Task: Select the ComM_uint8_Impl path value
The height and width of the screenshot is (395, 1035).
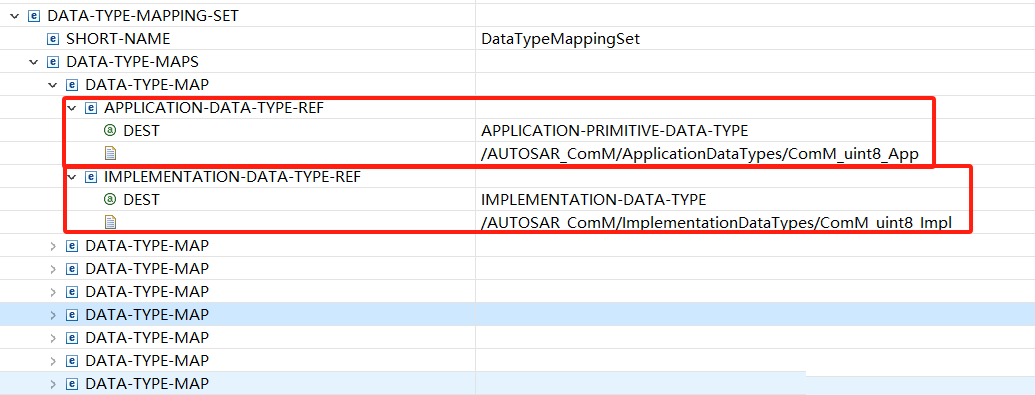Action: click(x=716, y=223)
